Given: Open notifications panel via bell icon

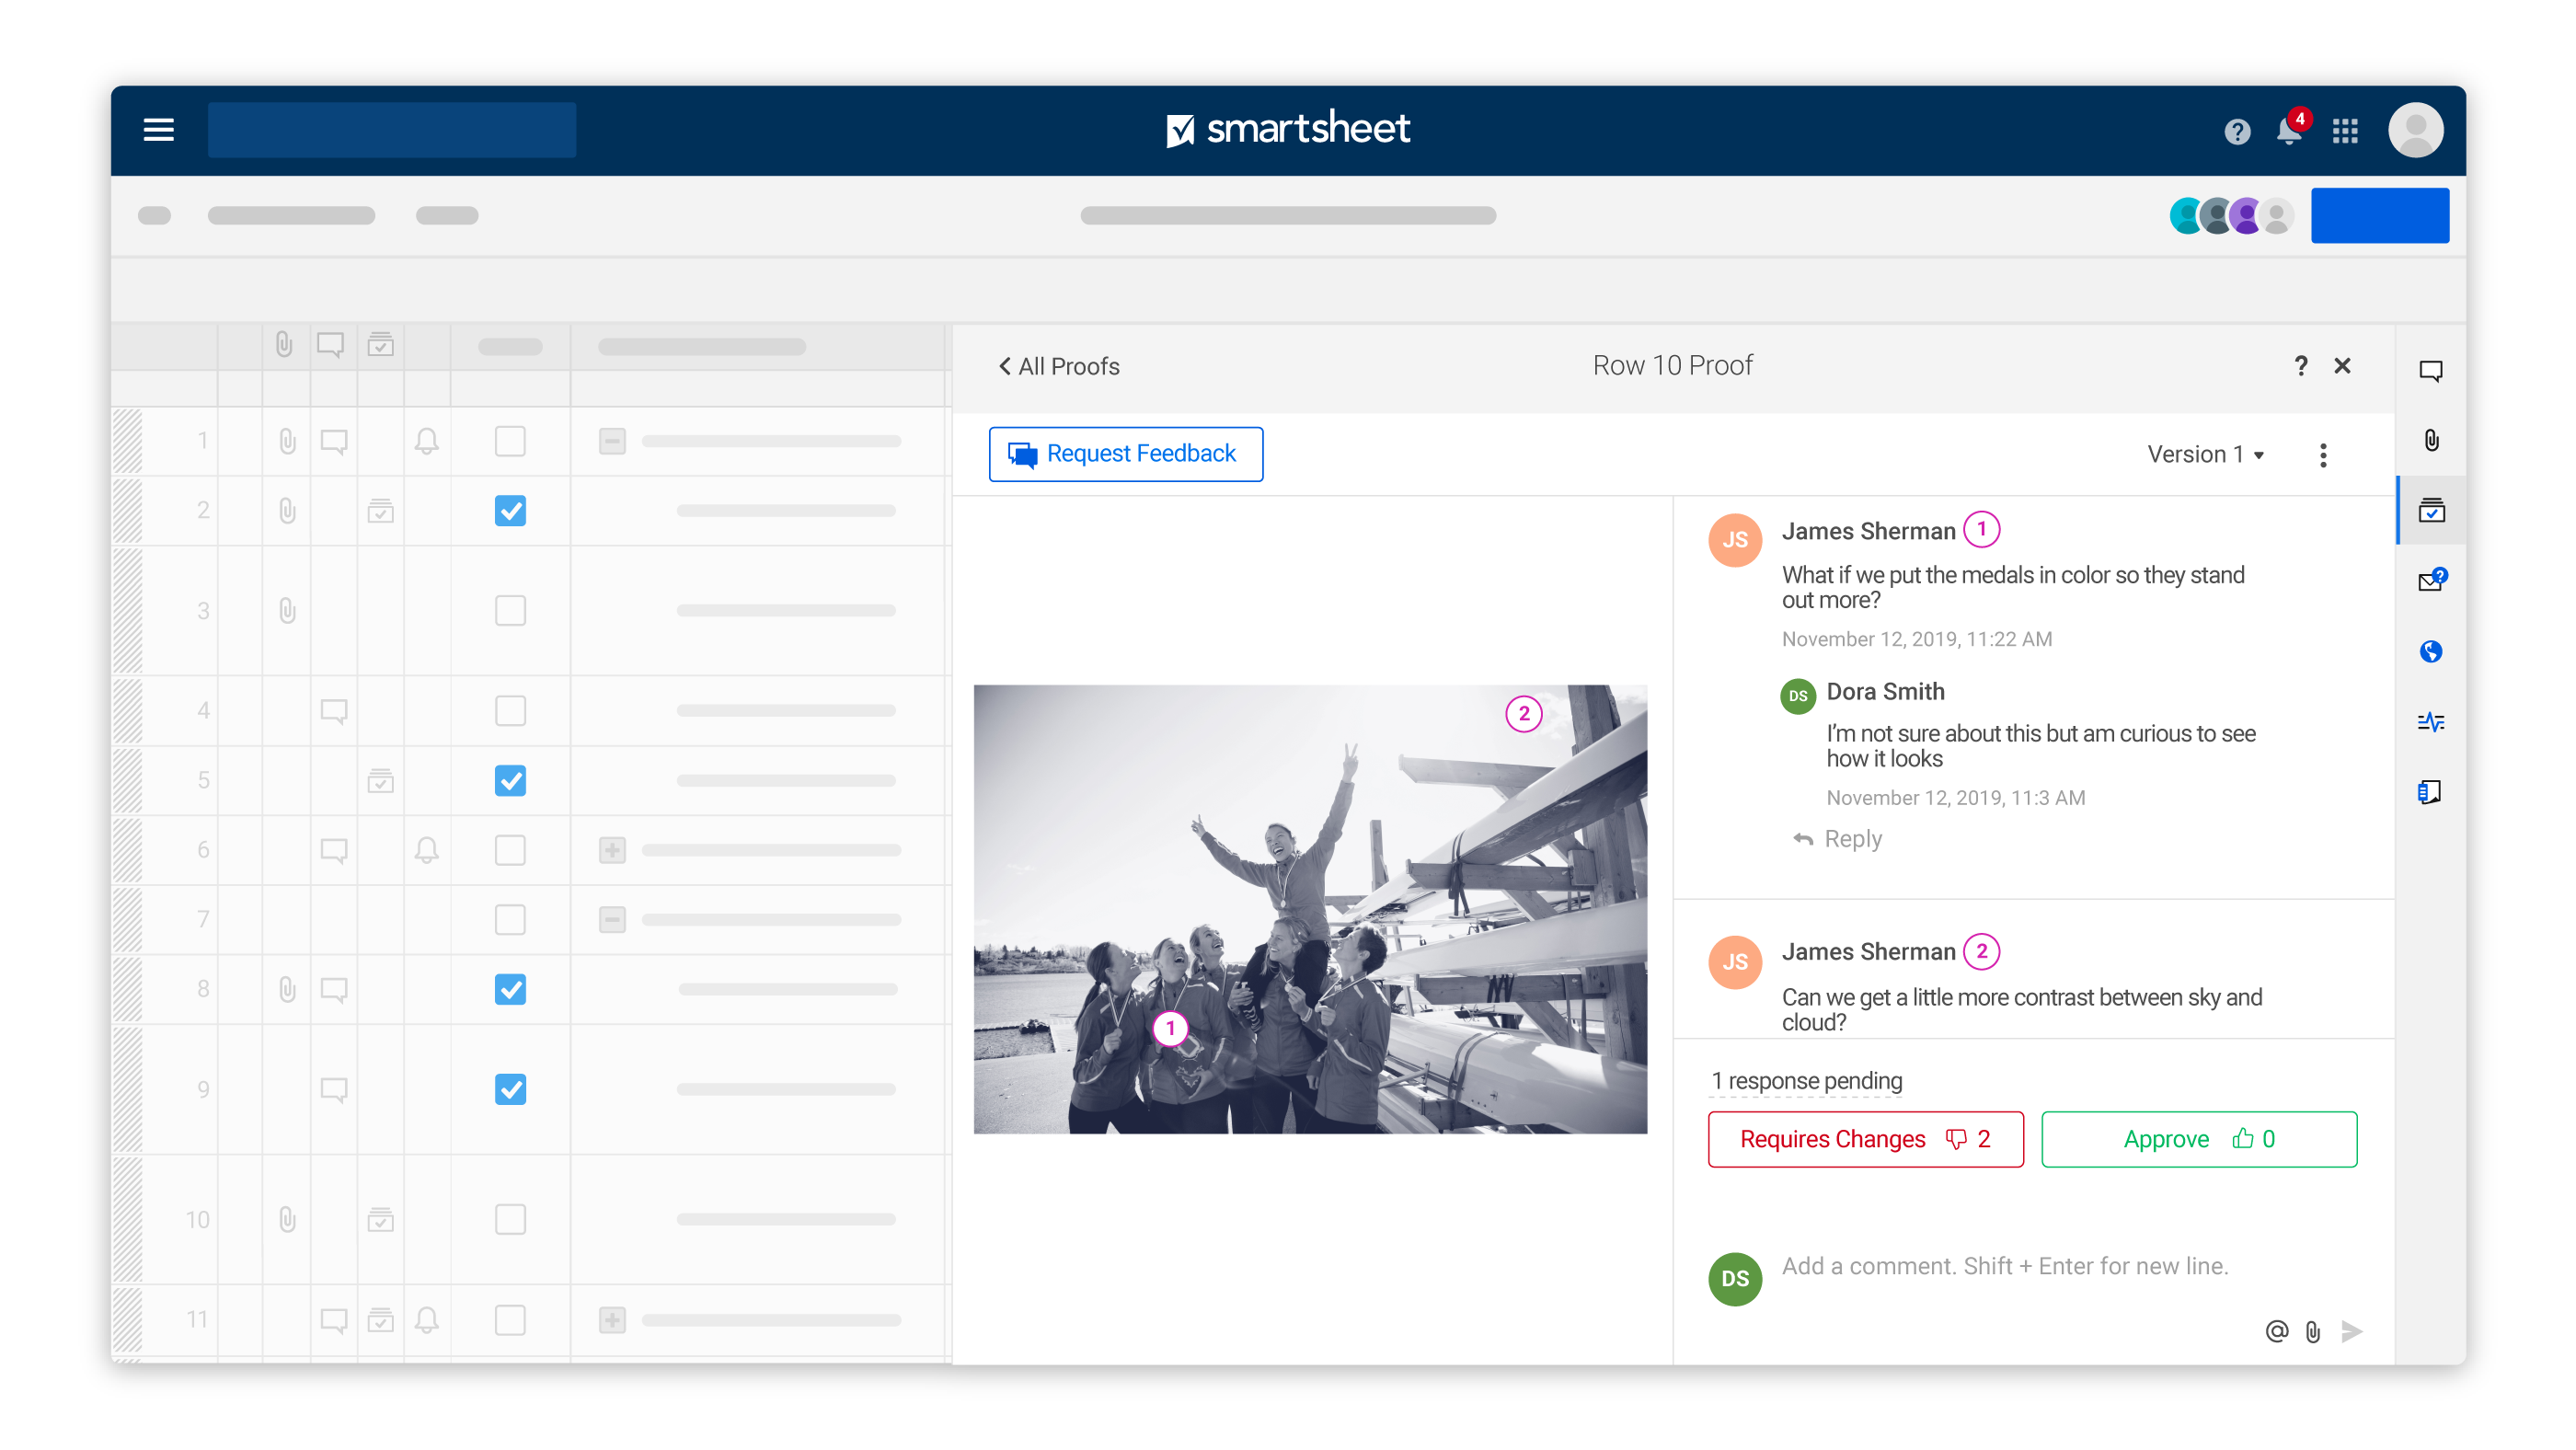Looking at the screenshot, I should (x=2288, y=129).
